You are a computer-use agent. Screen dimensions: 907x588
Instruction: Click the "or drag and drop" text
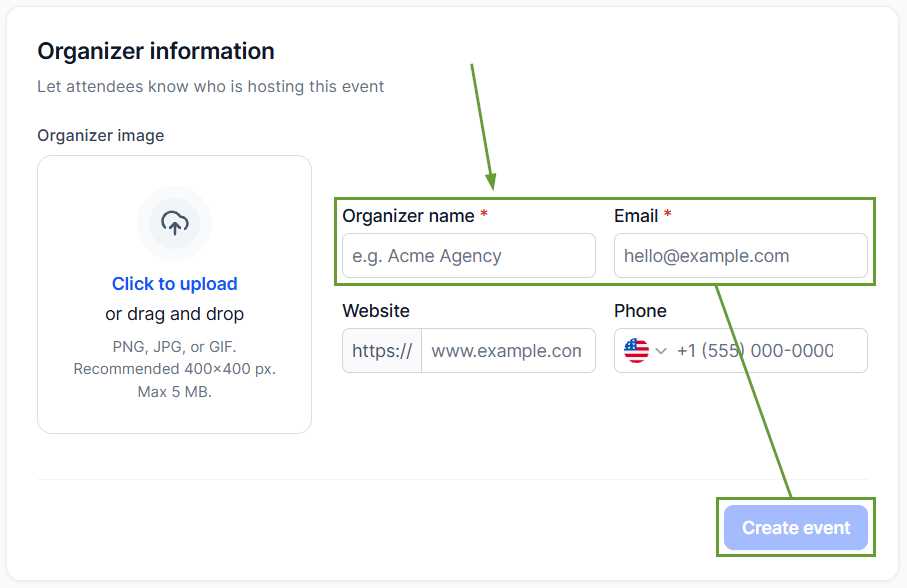[175, 314]
